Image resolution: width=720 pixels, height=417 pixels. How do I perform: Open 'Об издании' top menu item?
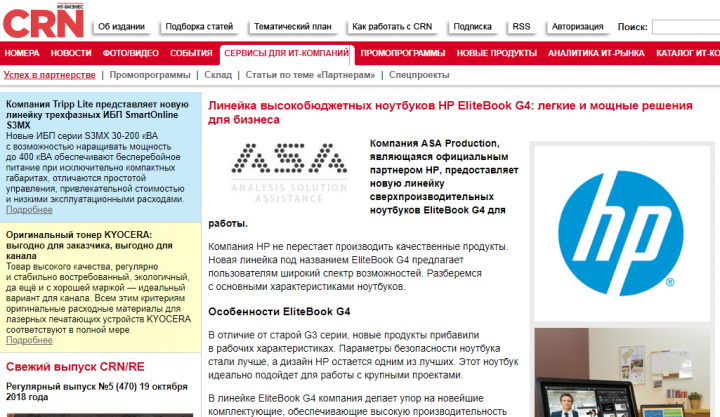(121, 27)
